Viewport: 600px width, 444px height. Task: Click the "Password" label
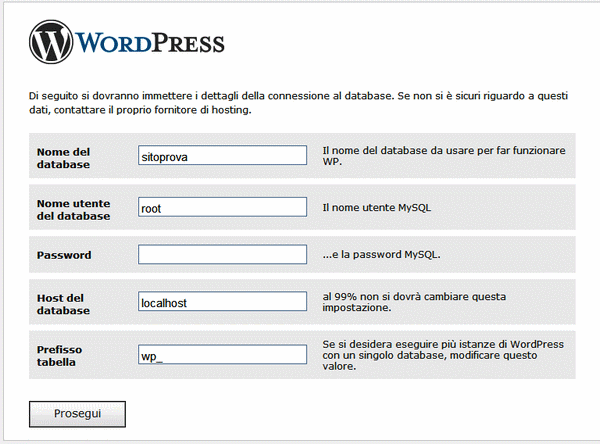pos(64,255)
